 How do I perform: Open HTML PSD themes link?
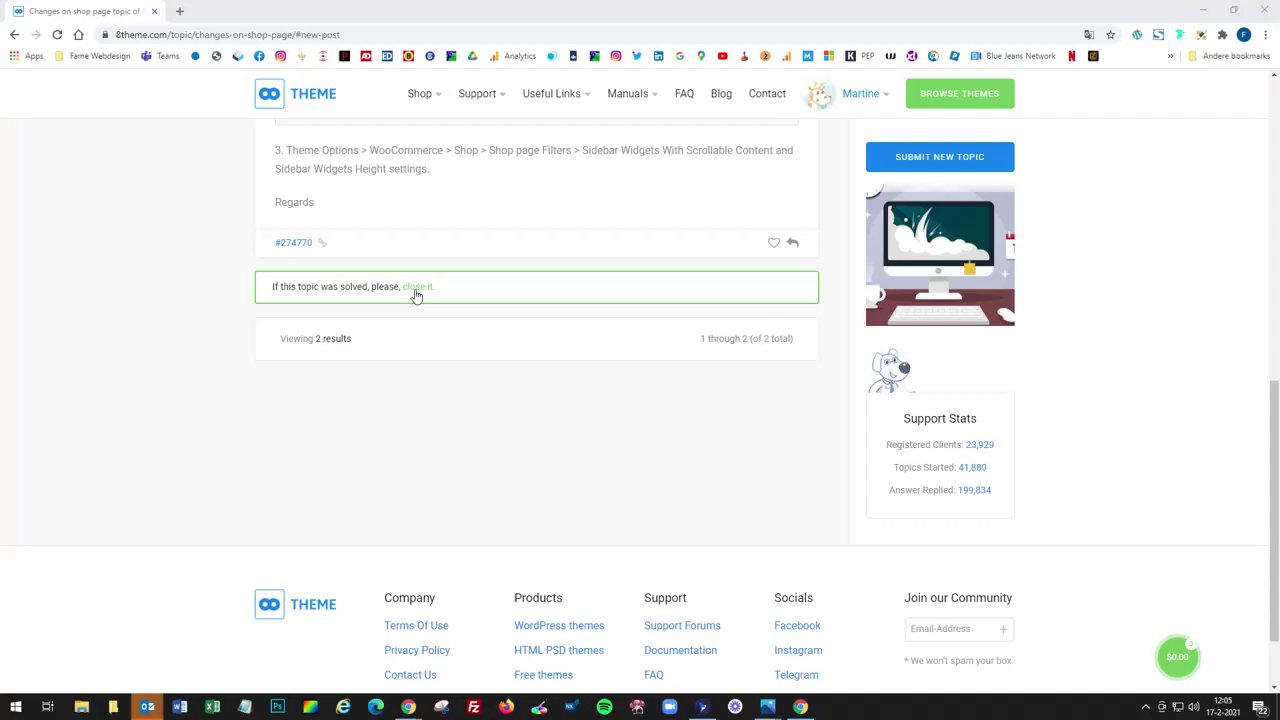tap(559, 650)
